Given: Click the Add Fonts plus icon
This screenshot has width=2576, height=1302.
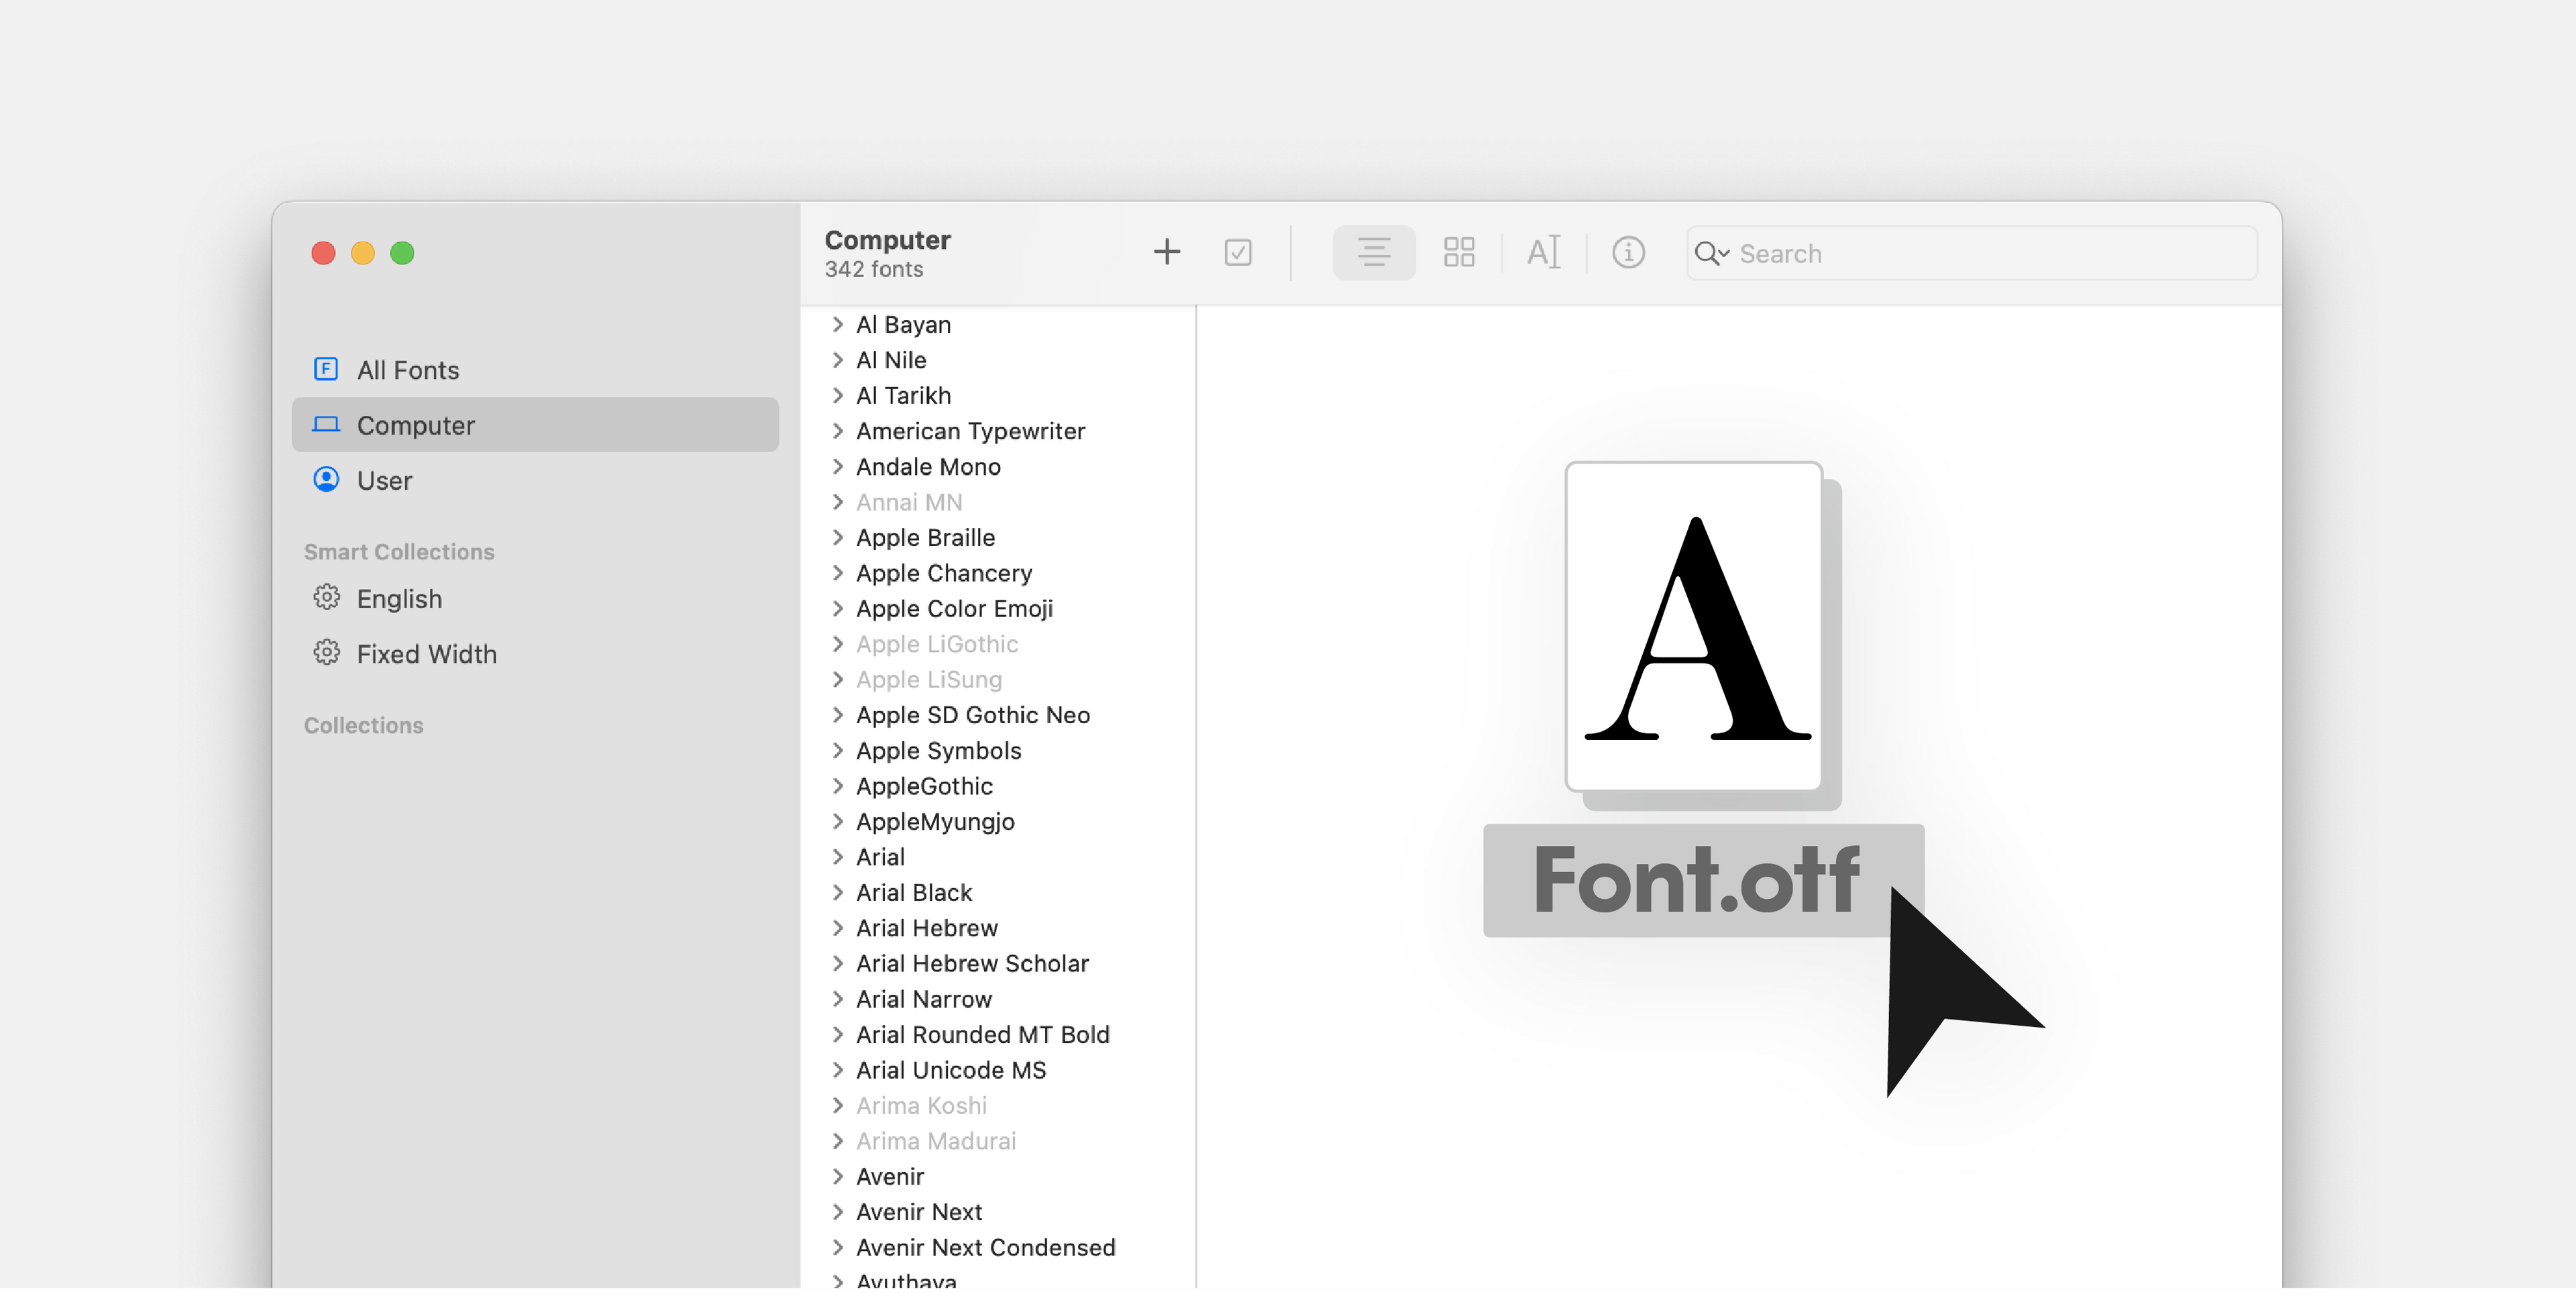Looking at the screenshot, I should coord(1166,252).
